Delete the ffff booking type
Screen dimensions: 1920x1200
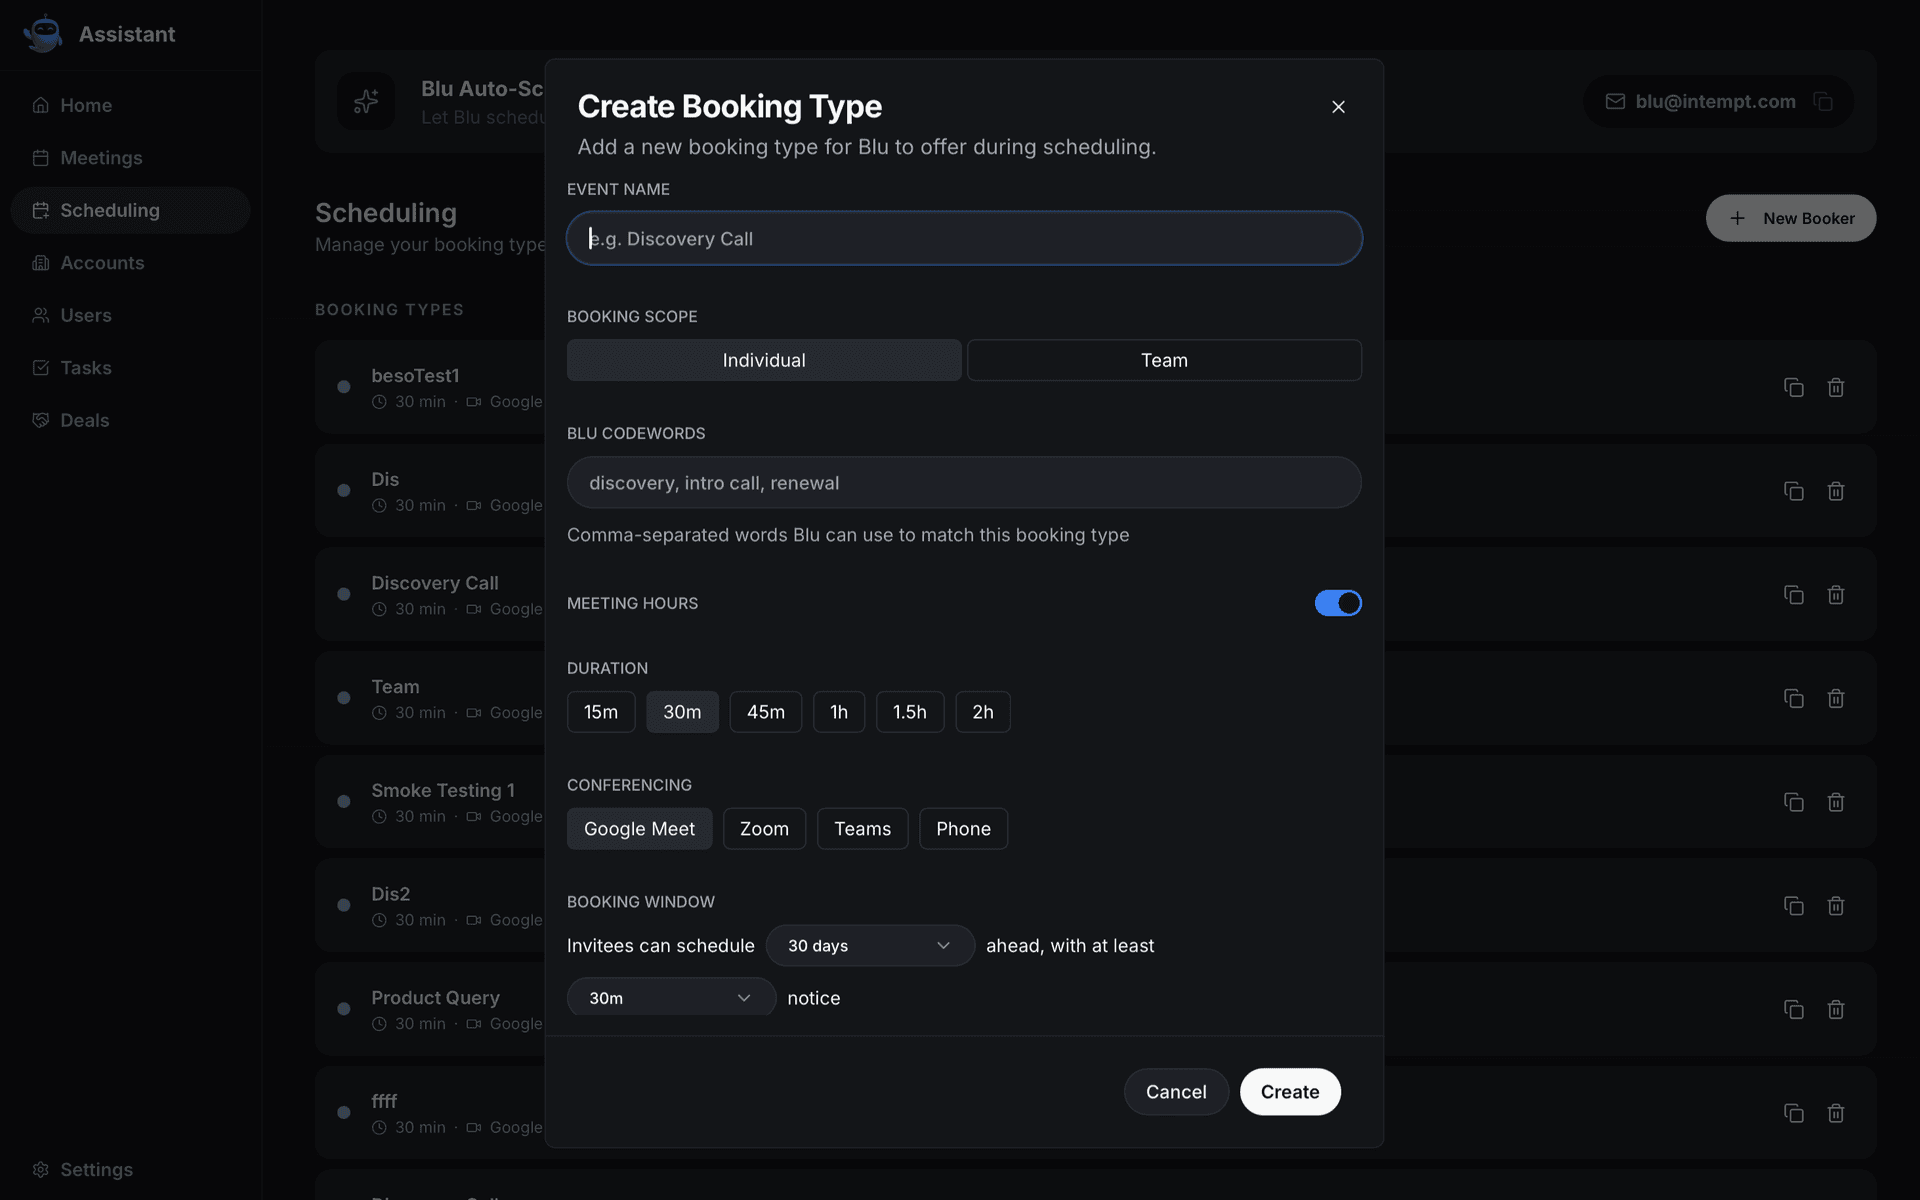pos(1836,1113)
